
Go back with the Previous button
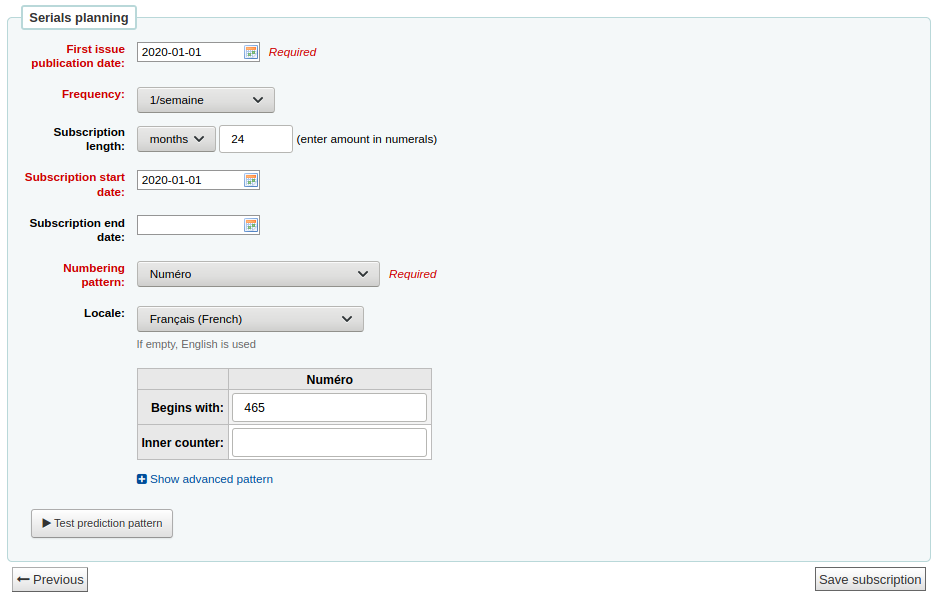[50, 579]
